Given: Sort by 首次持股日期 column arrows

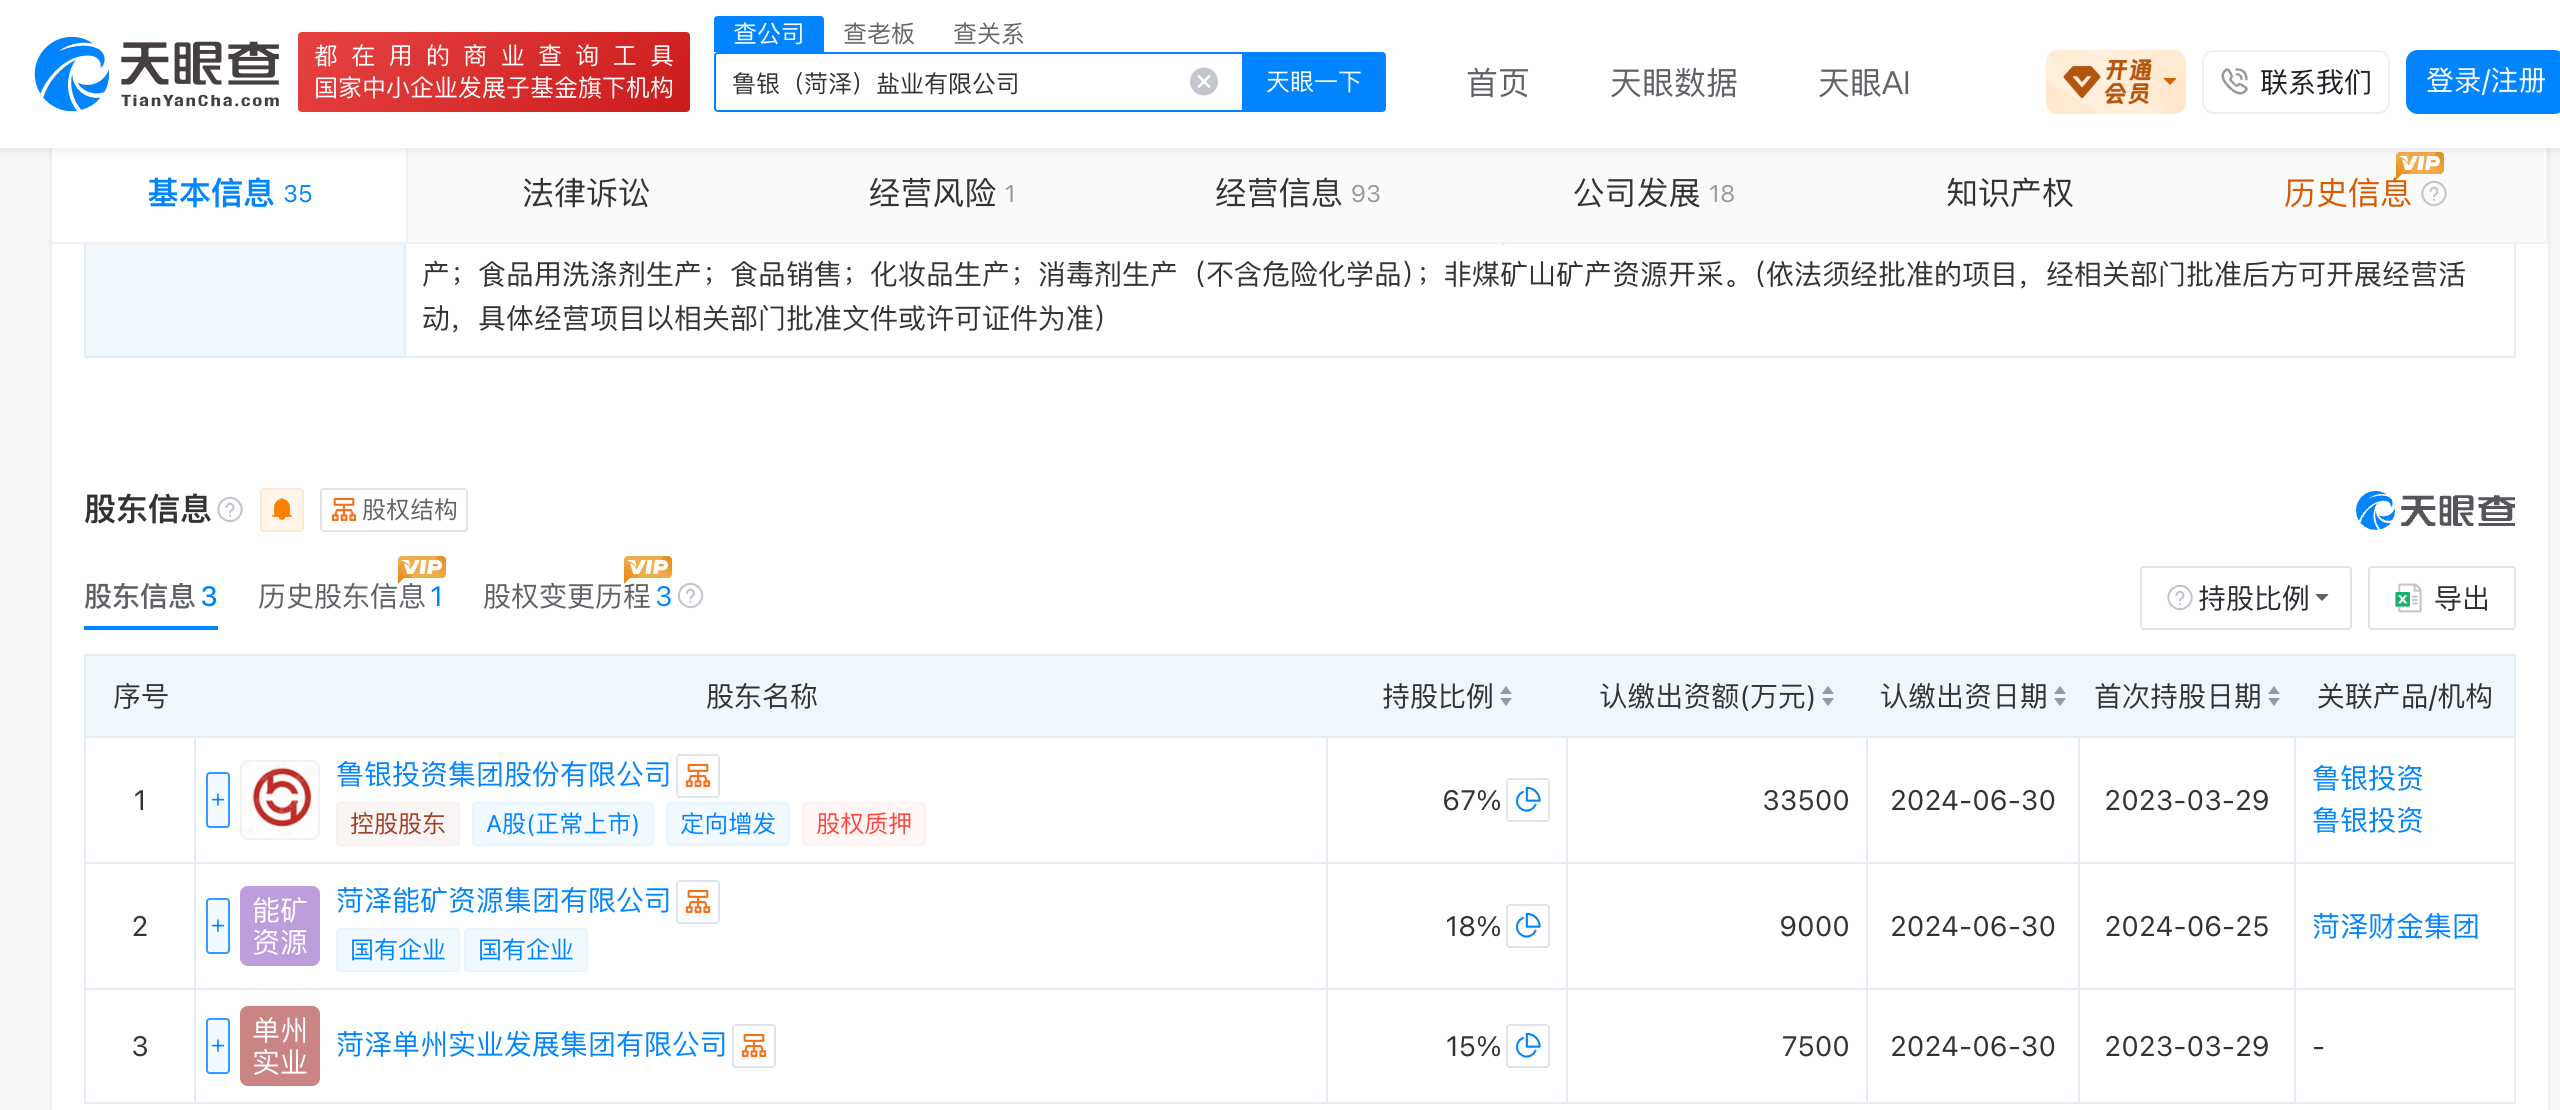Looking at the screenshot, I should (x=2274, y=697).
